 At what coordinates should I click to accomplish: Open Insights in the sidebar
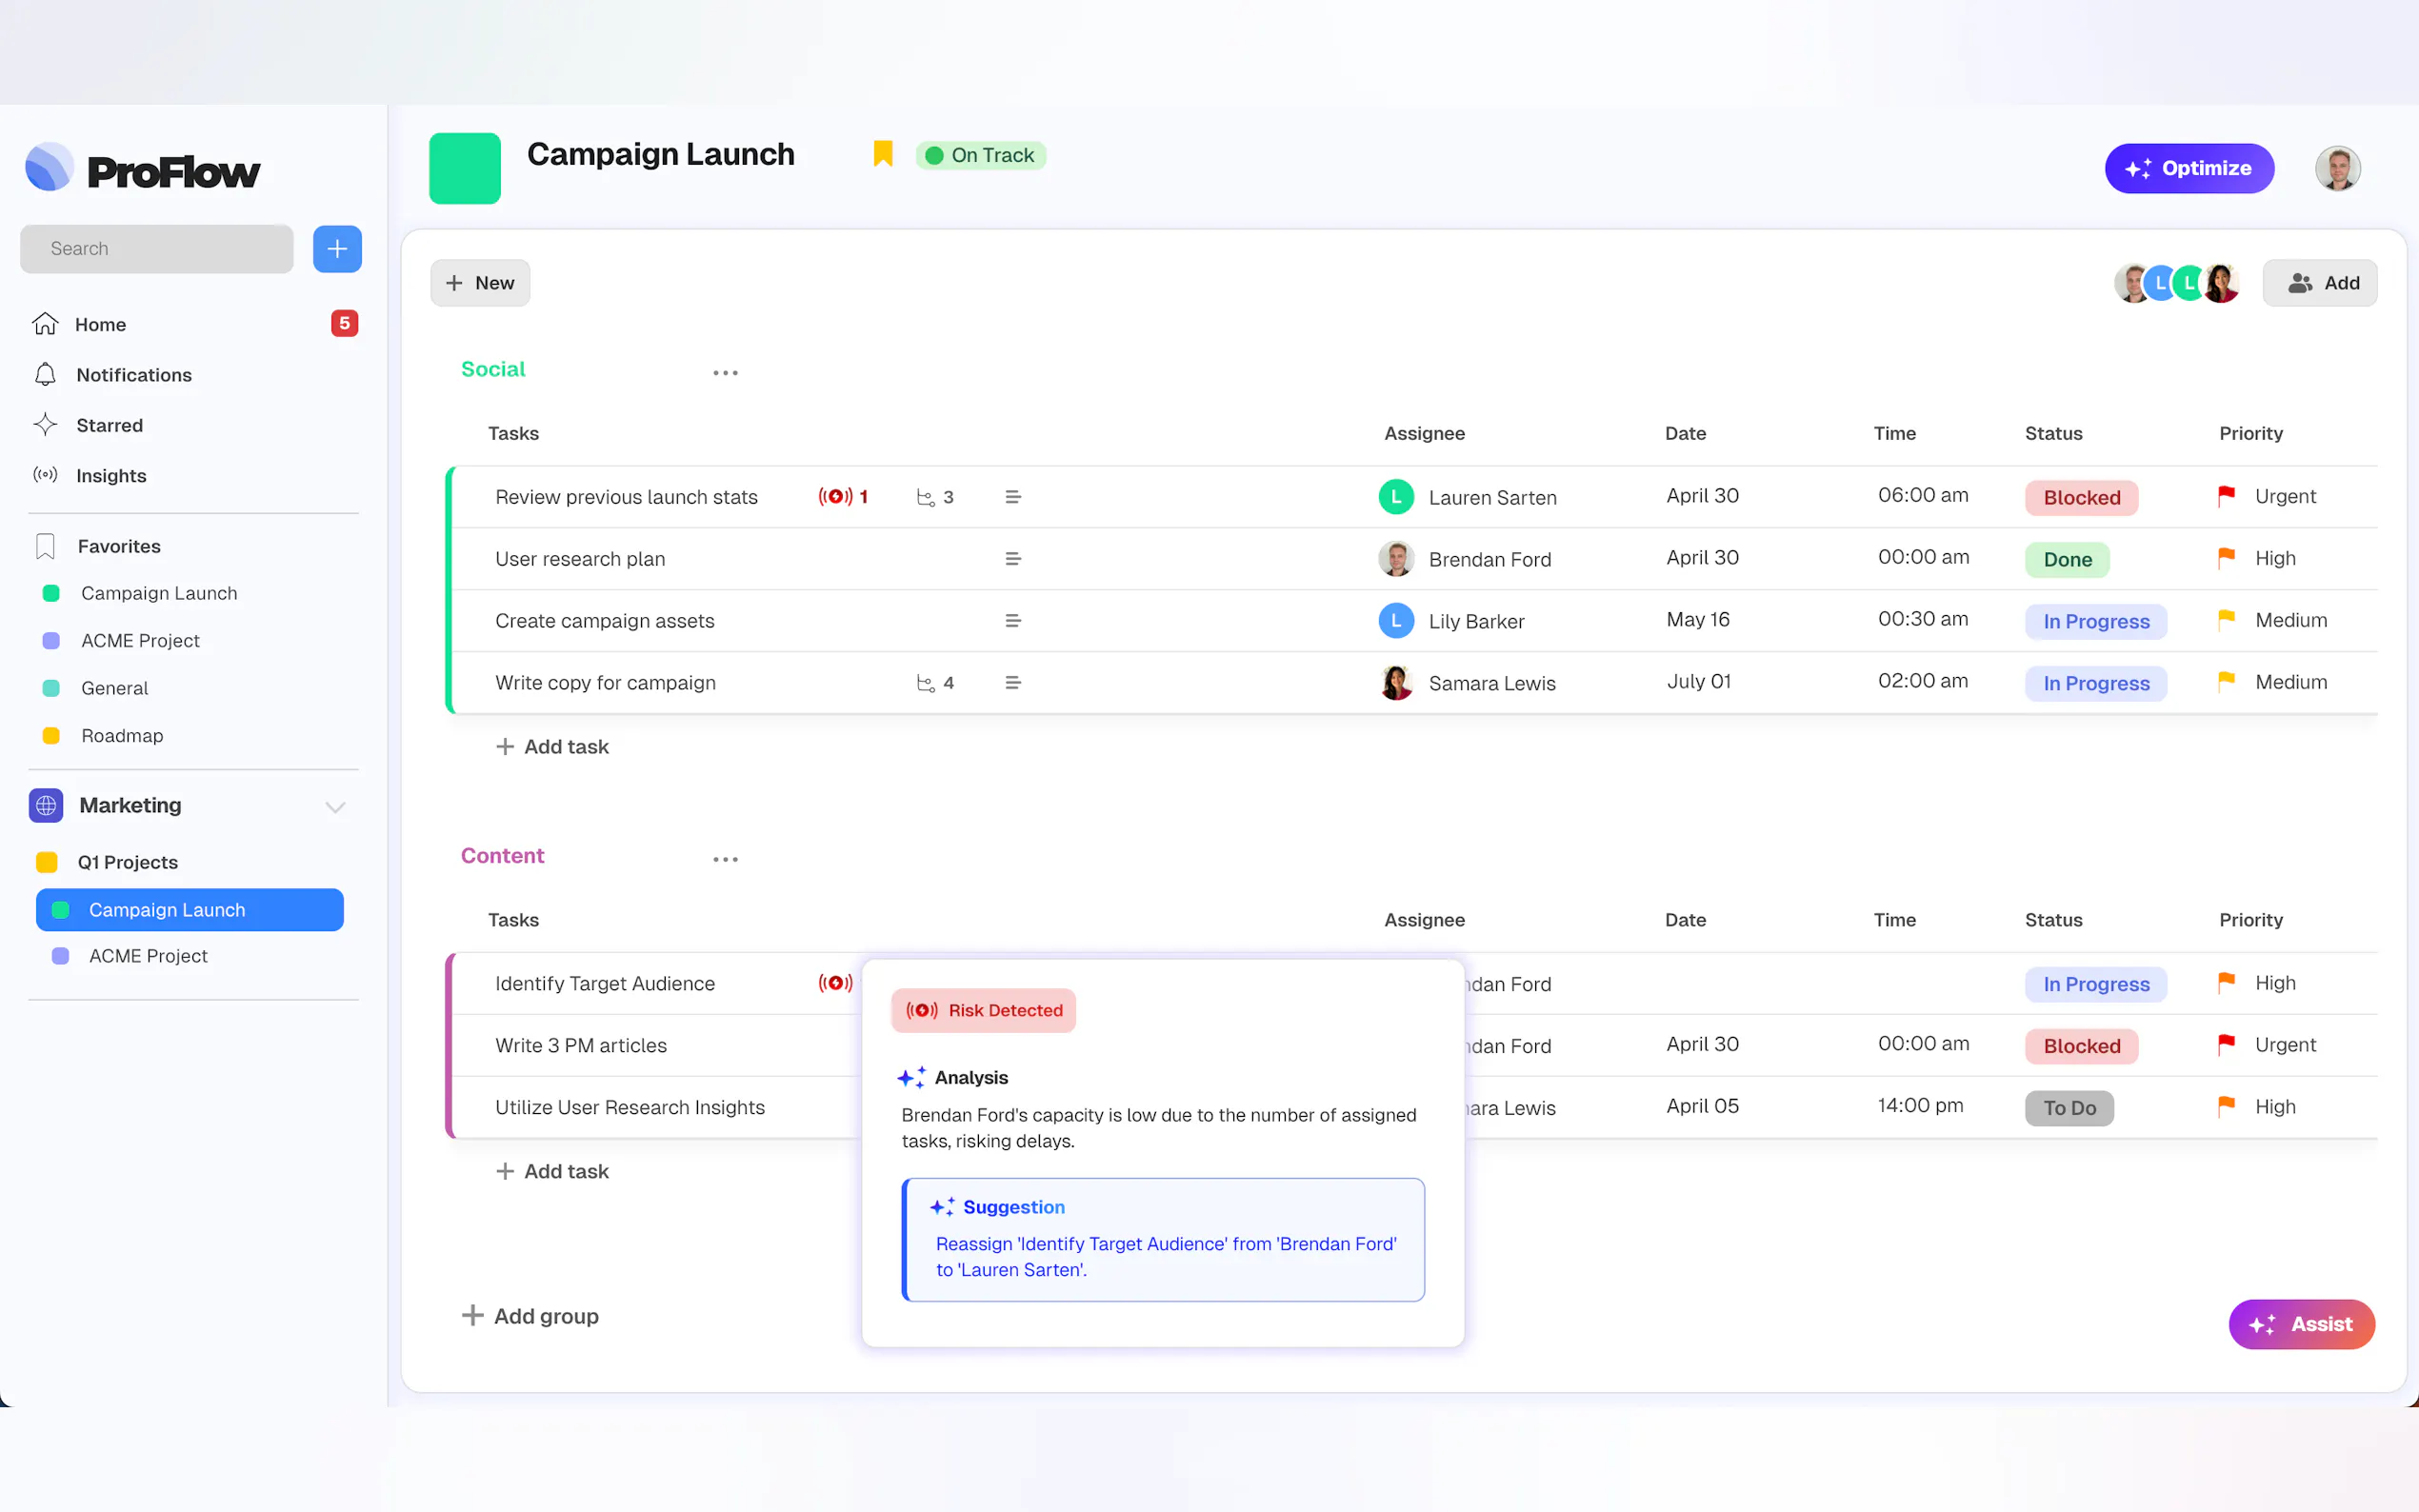coord(111,476)
